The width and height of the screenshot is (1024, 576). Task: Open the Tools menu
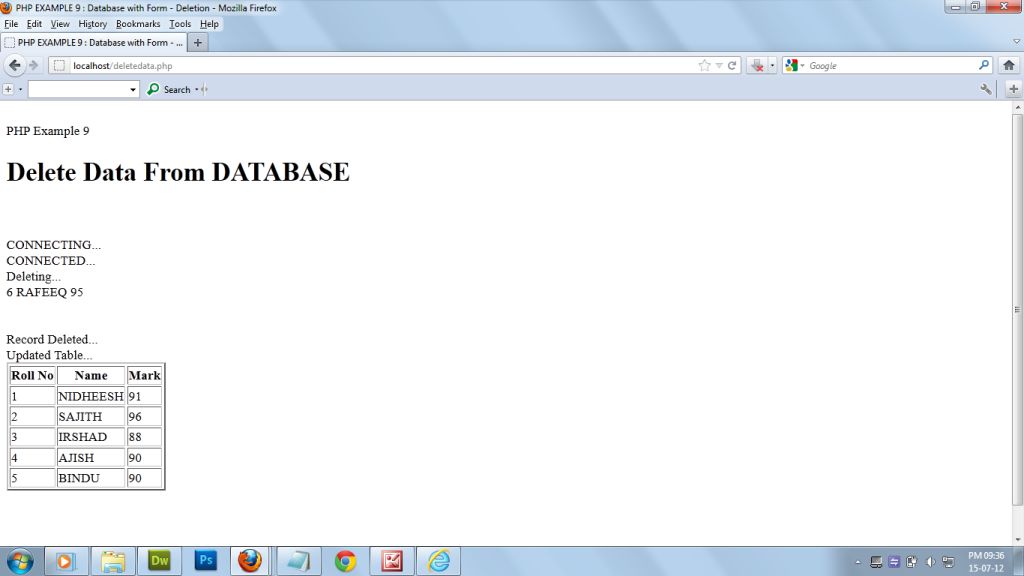(x=180, y=24)
